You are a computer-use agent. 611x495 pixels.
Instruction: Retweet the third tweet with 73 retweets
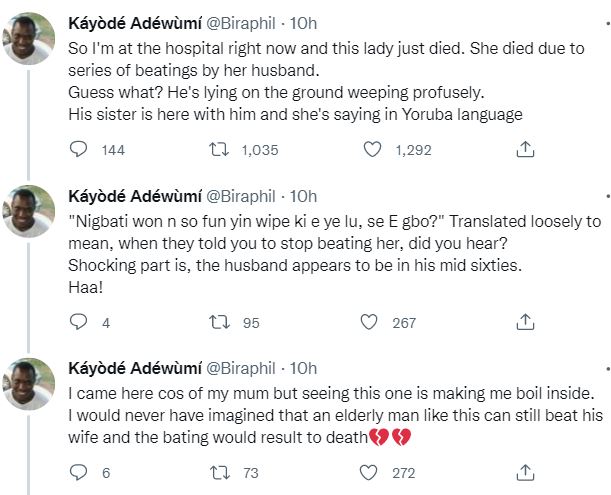pyautogui.click(x=218, y=472)
